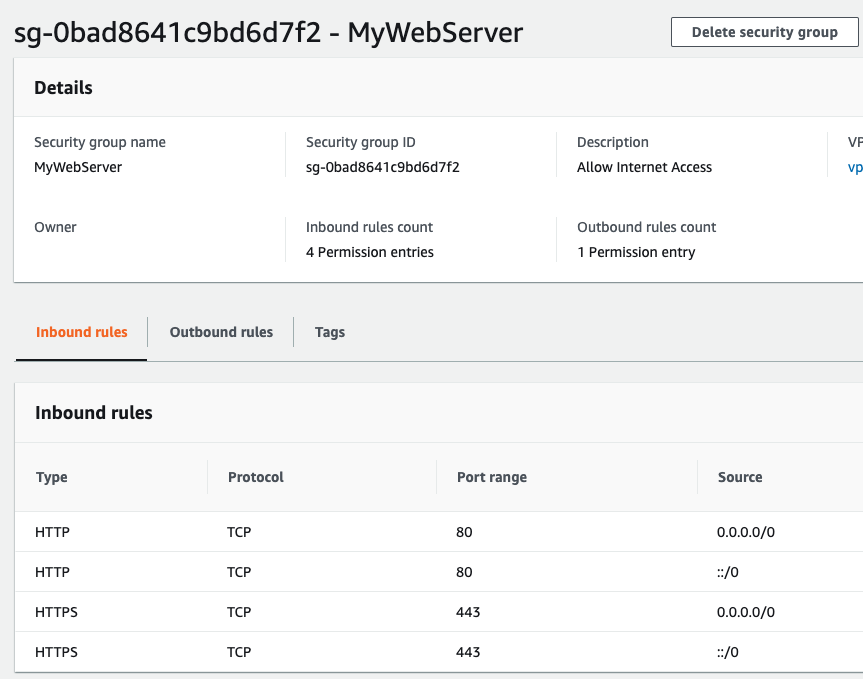This screenshot has height=679, width=863.
Task: Click the Protocol column header
Action: [255, 477]
